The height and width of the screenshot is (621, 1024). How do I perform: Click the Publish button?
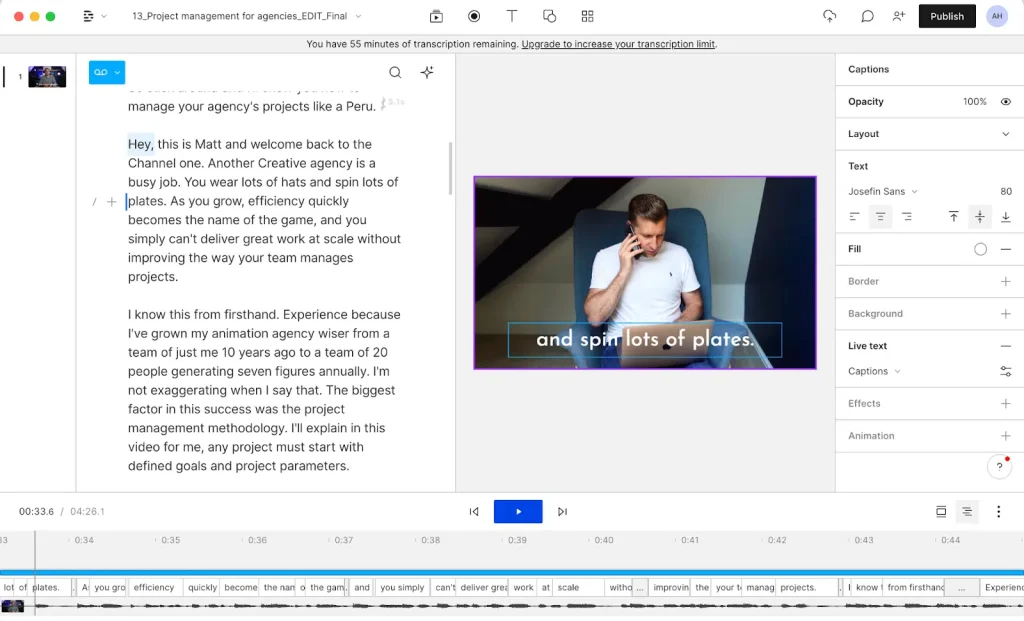pos(946,16)
